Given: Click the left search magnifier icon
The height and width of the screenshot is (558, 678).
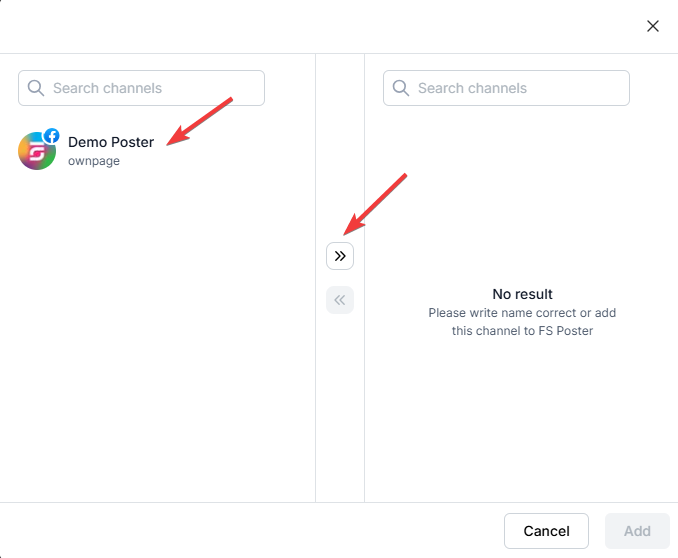Looking at the screenshot, I should (x=35, y=88).
